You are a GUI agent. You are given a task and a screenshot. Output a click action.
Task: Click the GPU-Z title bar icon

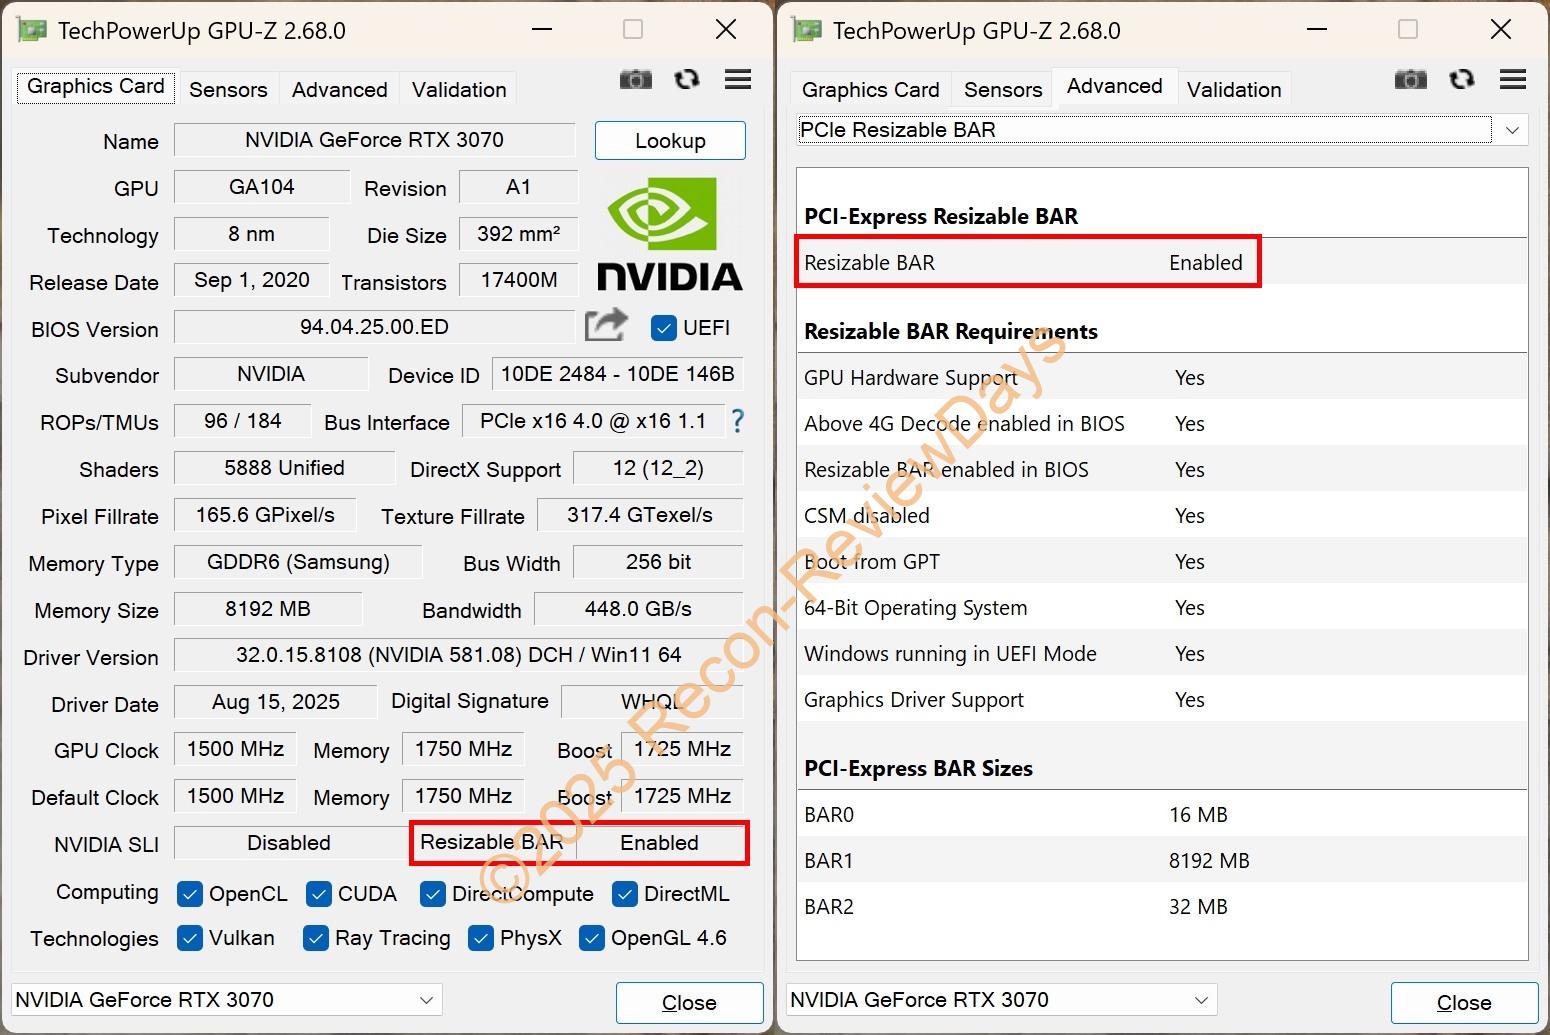tap(30, 30)
